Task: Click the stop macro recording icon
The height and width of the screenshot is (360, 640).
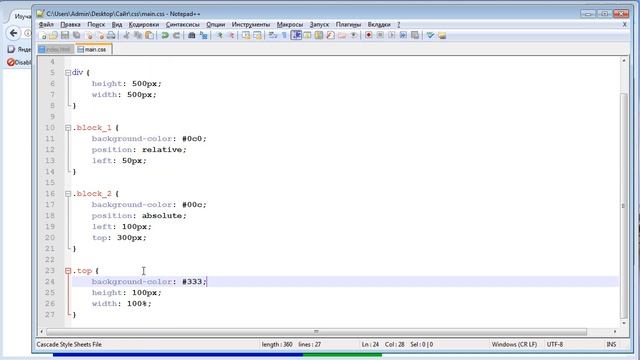Action: [x=380, y=36]
